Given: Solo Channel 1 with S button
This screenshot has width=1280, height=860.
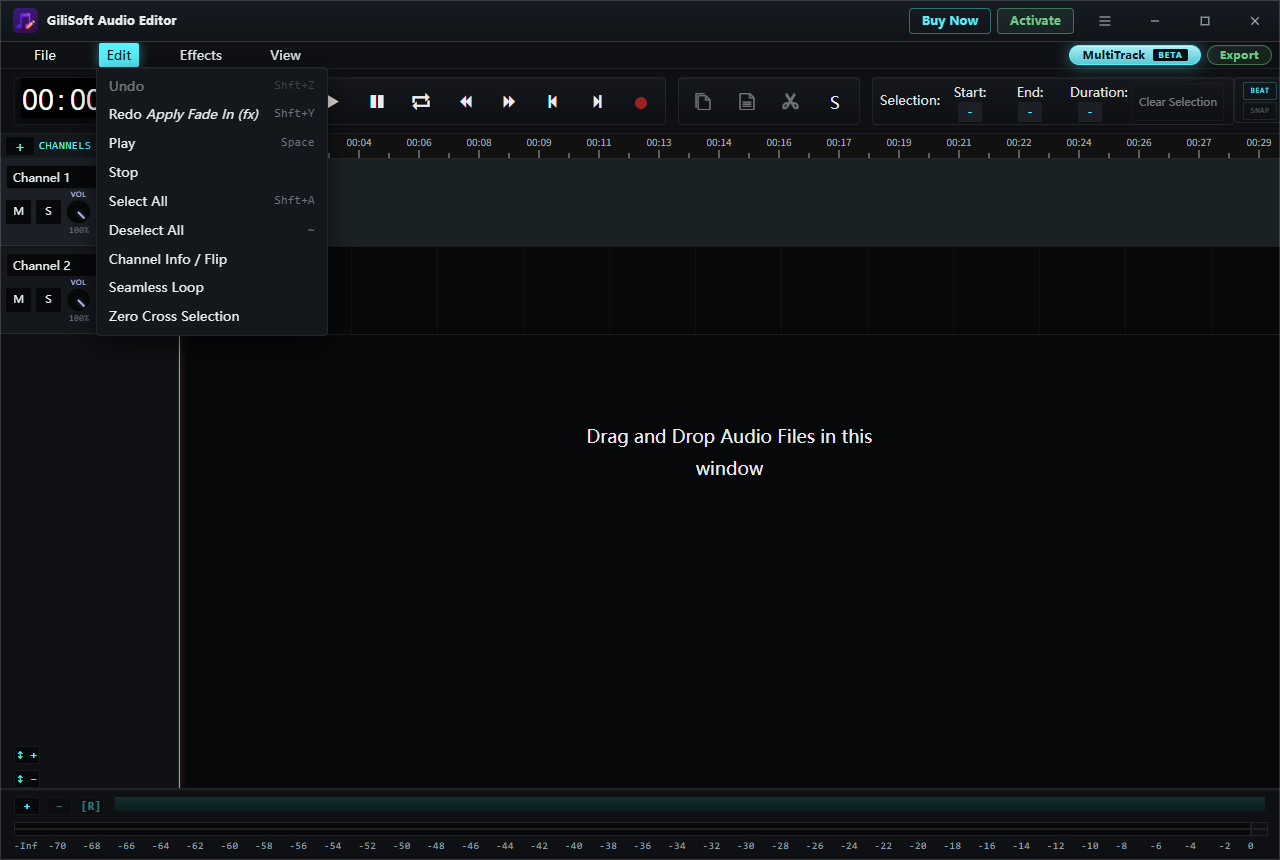Looking at the screenshot, I should tap(48, 211).
